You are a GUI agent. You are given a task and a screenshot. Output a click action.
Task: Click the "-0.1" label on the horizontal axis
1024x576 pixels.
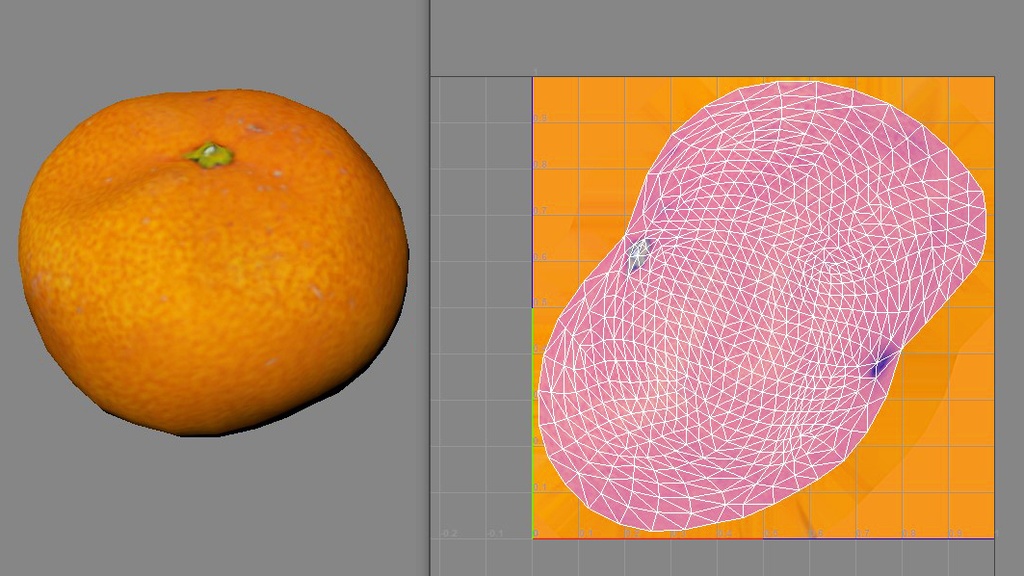click(495, 534)
